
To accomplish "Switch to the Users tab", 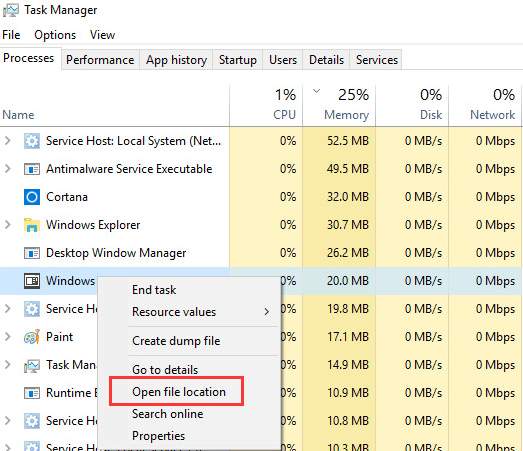I will 283,60.
